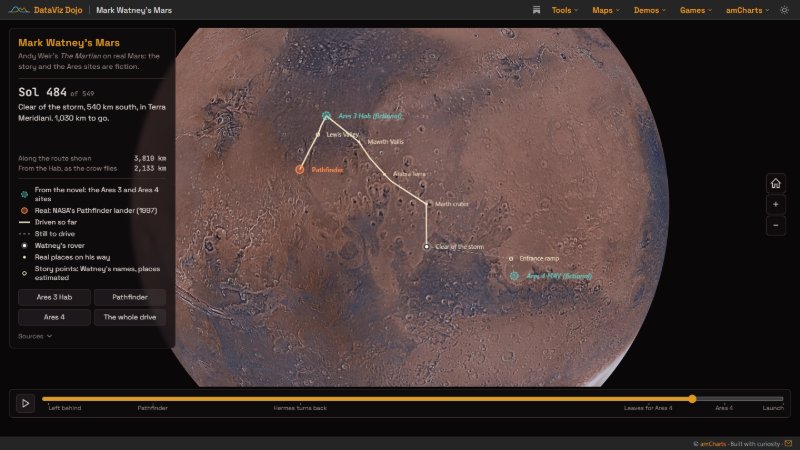800x450 pixels.
Task: Click 'Driven so far' legend line swatch
Action: [24, 222]
